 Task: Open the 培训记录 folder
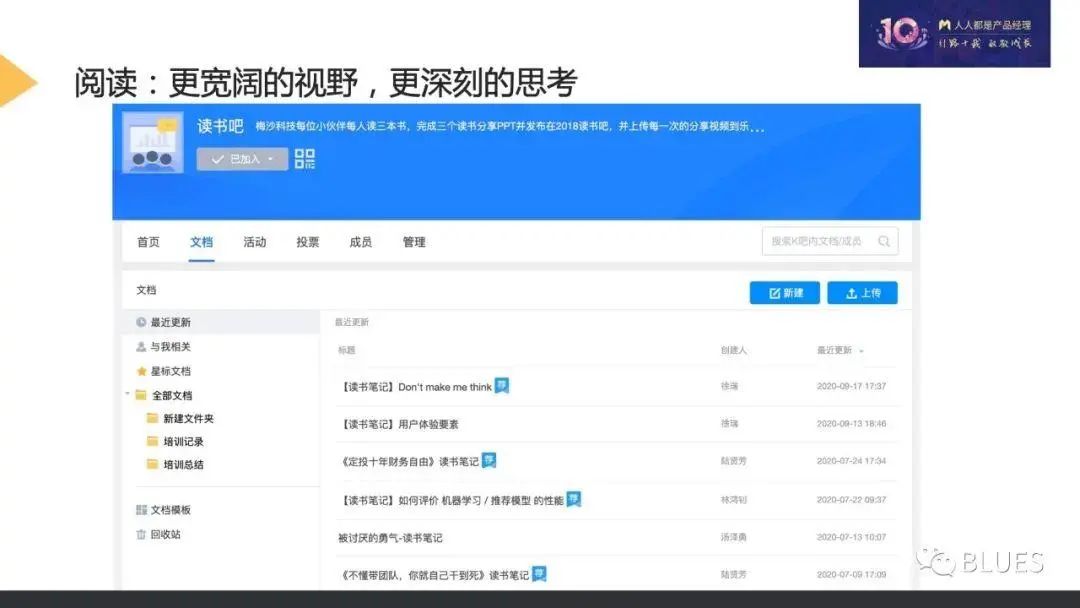(x=183, y=441)
